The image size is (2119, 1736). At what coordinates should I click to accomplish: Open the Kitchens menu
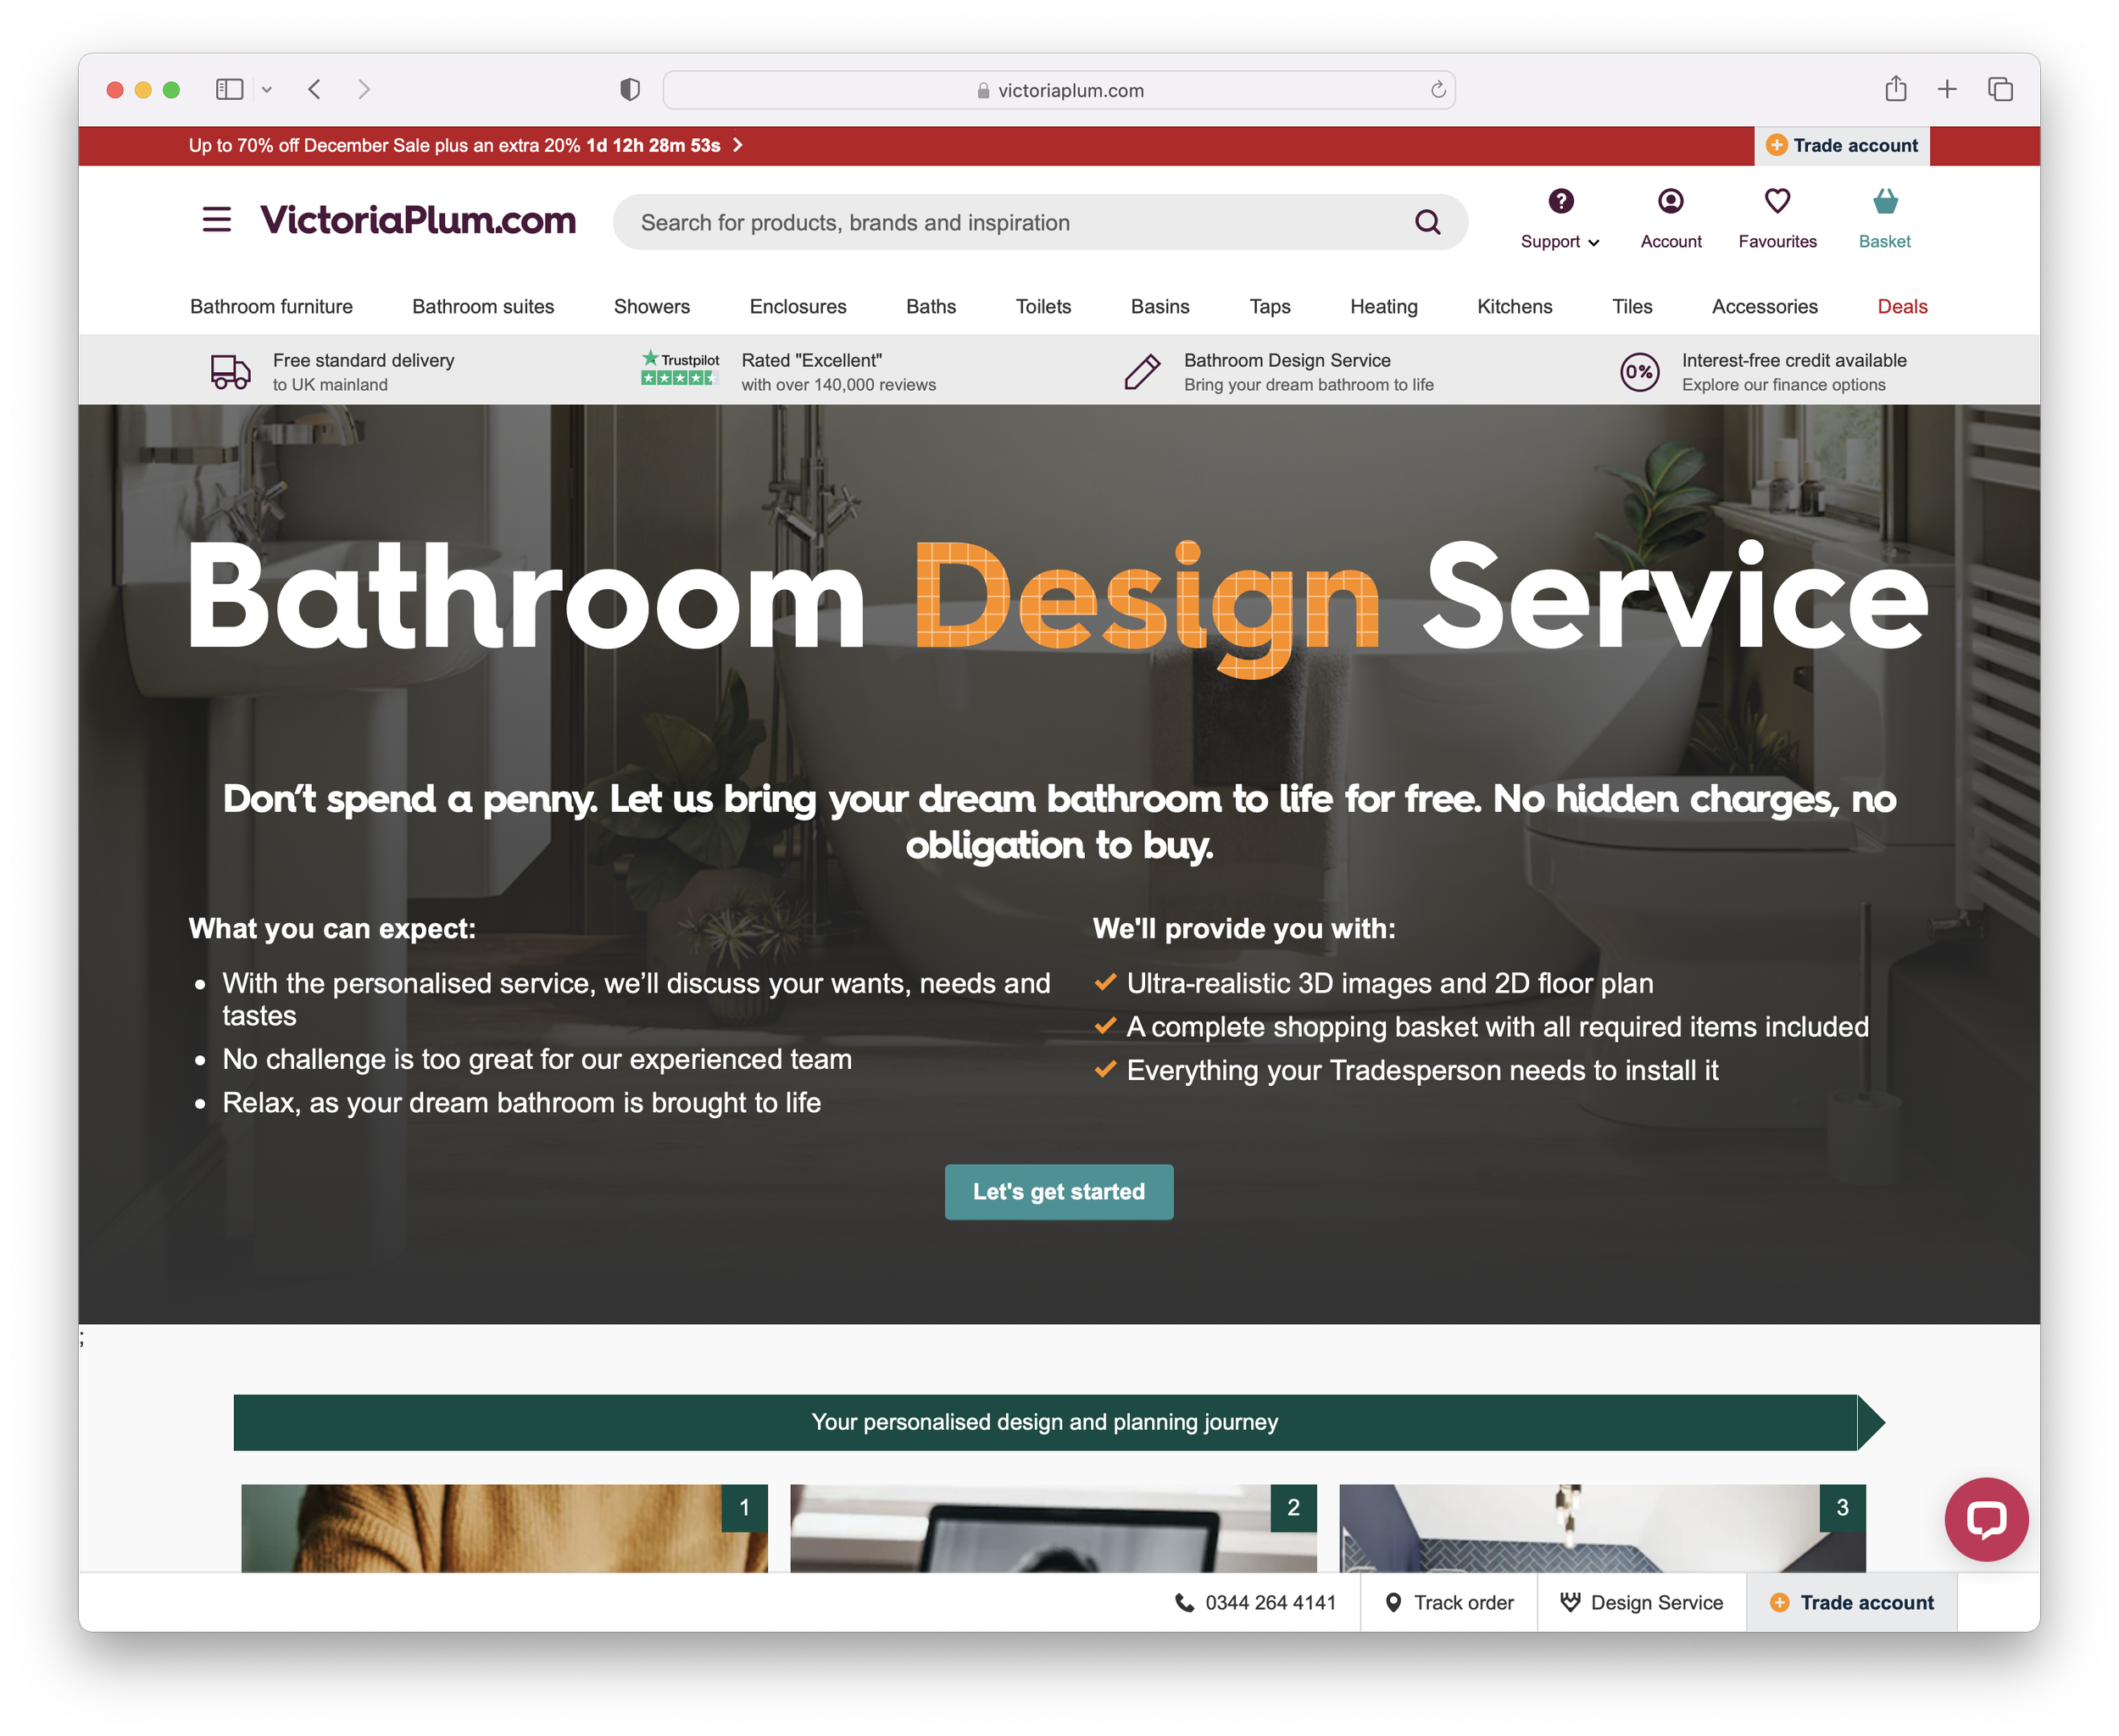tap(1514, 306)
